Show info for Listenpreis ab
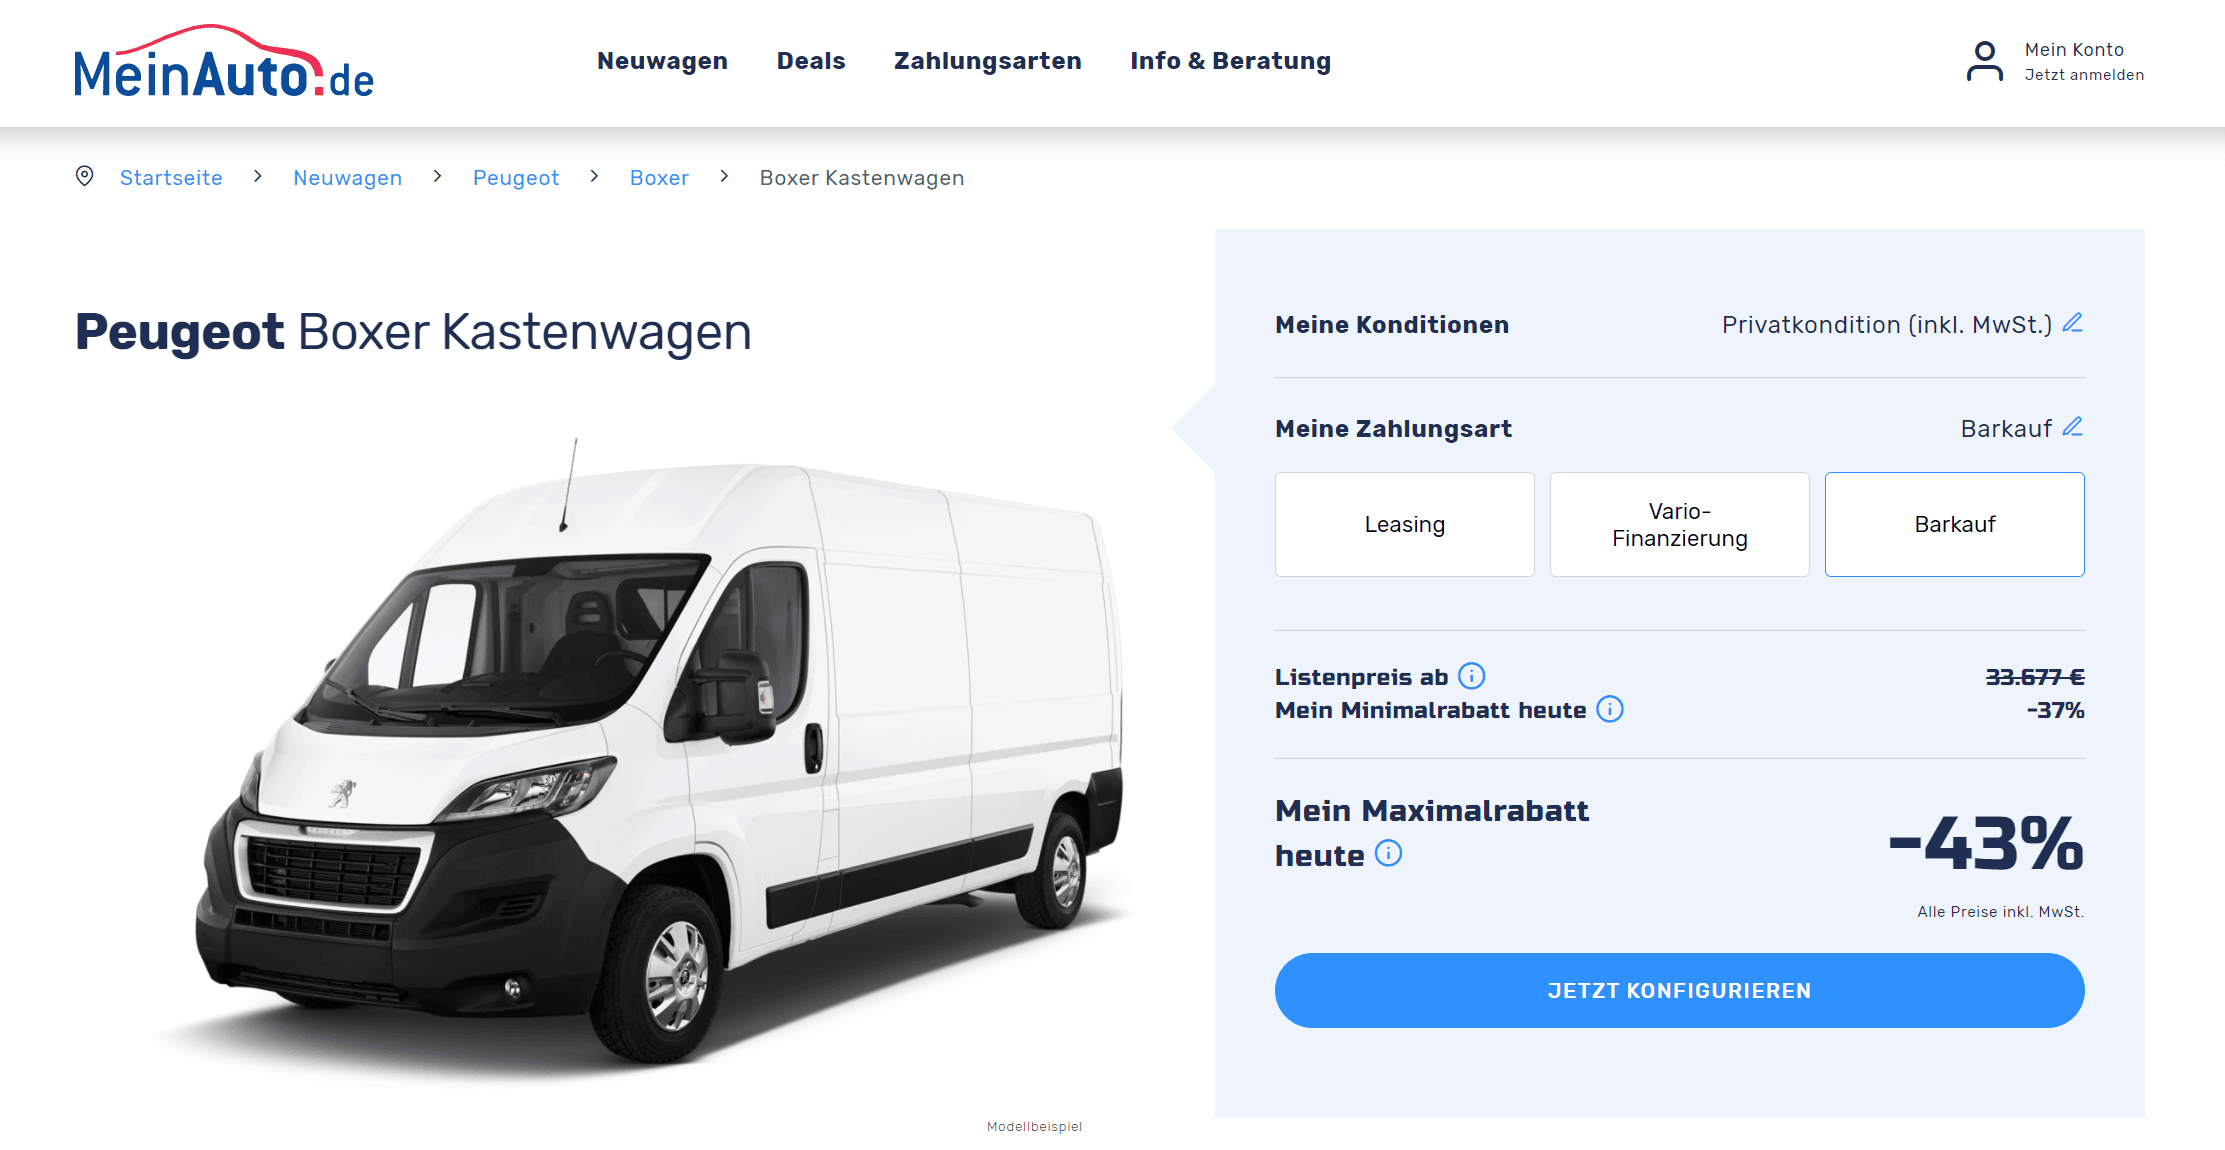The width and height of the screenshot is (2225, 1150). [1471, 676]
